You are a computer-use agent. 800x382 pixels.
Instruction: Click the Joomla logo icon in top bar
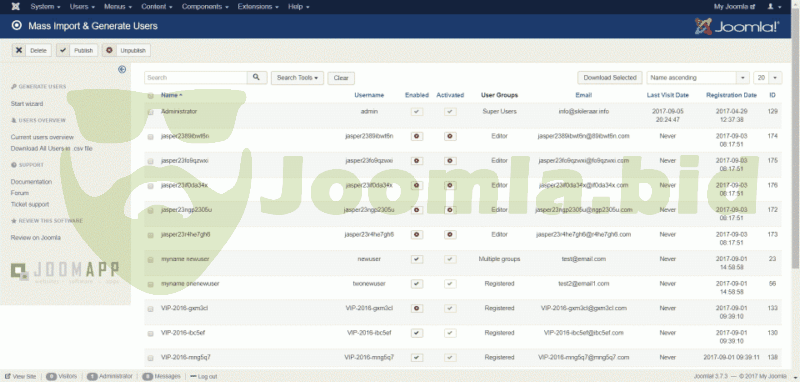pos(16,7)
